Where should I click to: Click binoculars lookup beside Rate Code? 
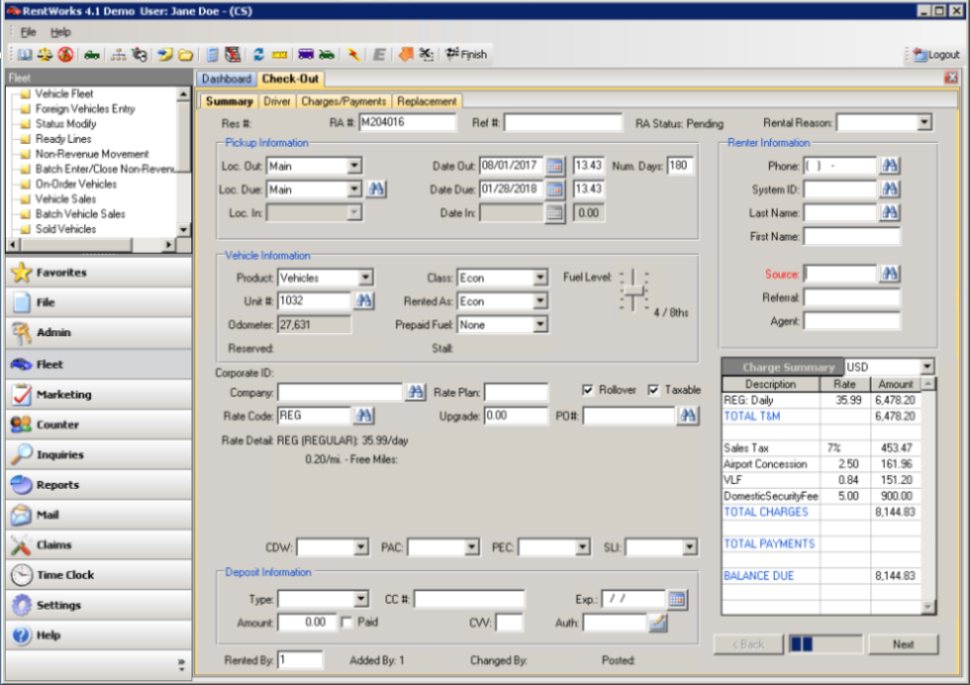364,416
